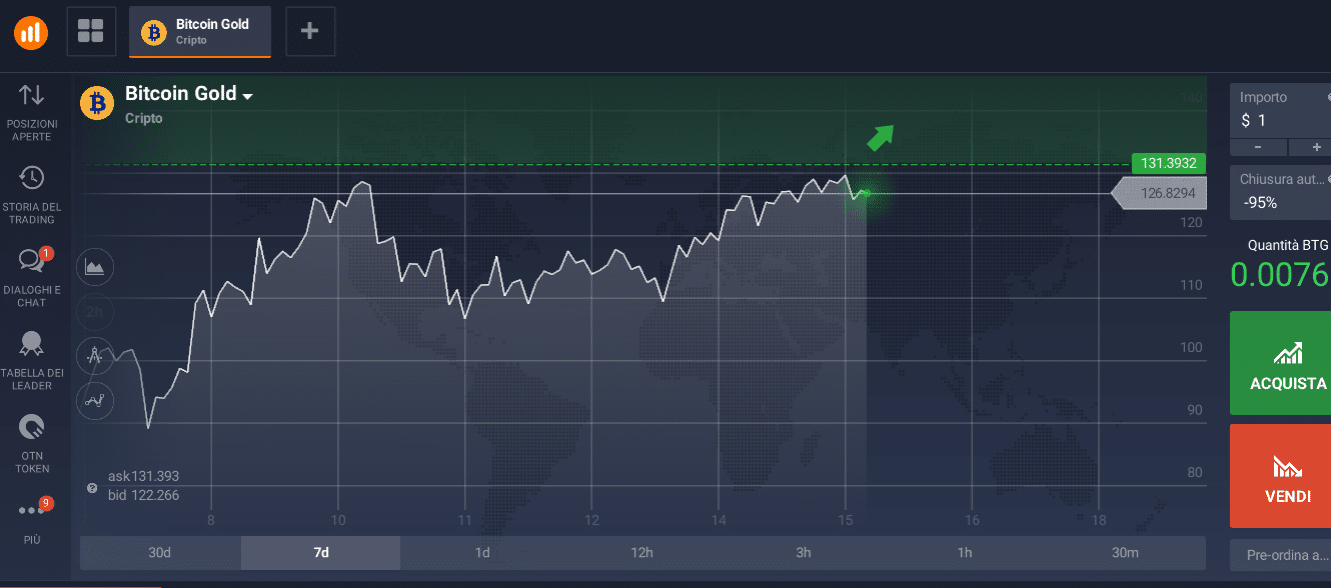Screen dimensions: 1331x588
Task: Switch to the 1d timeframe
Action: 482,553
